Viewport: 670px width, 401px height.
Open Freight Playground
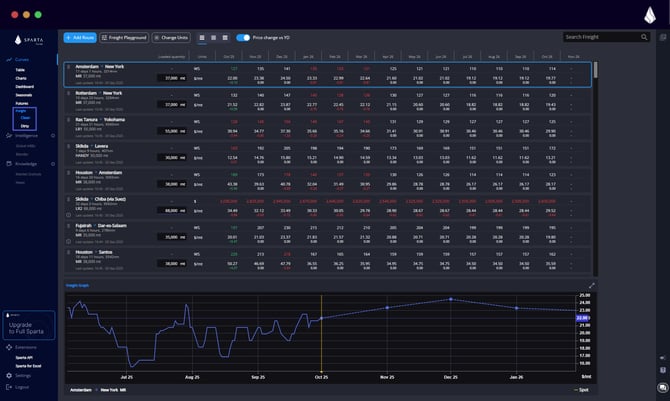tap(124, 37)
